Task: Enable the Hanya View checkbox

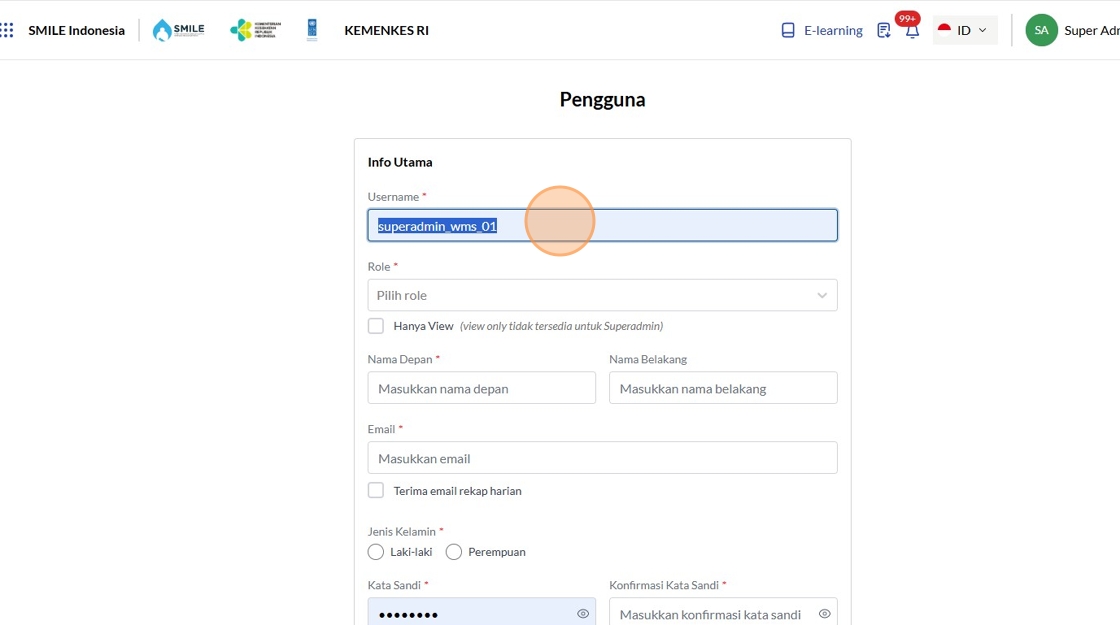Action: 376,326
